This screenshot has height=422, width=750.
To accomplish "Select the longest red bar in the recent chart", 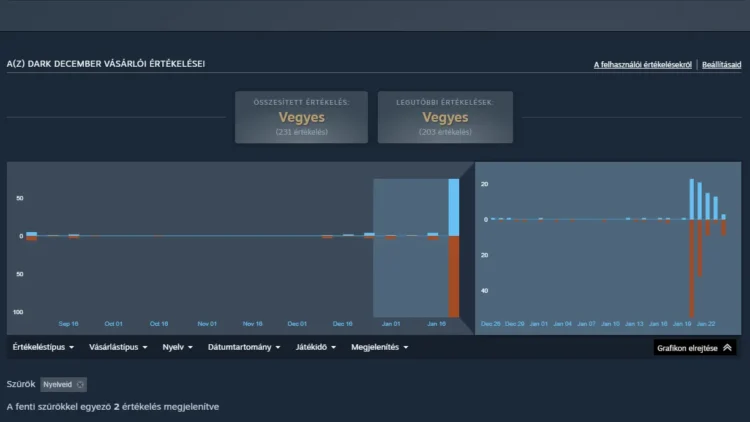I will pos(692,267).
